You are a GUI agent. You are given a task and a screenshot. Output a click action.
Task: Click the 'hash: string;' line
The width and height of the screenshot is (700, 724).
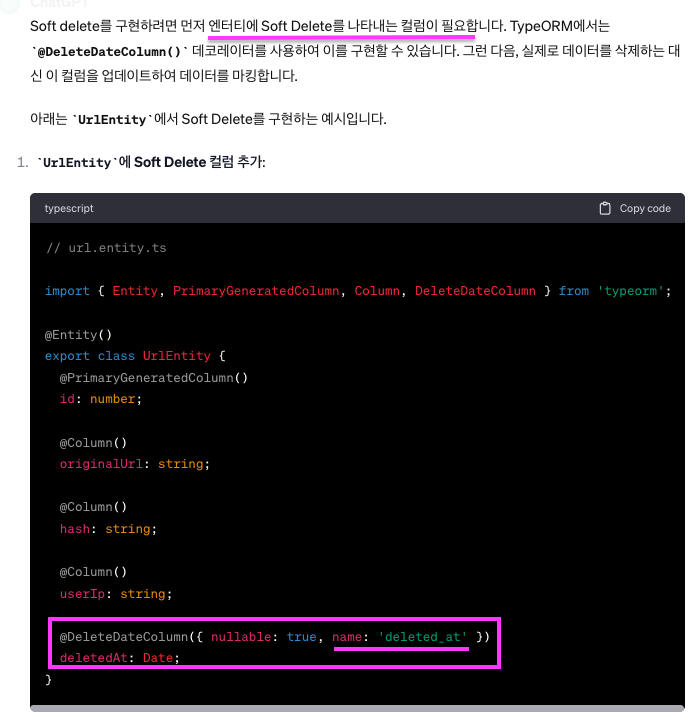coord(108,529)
